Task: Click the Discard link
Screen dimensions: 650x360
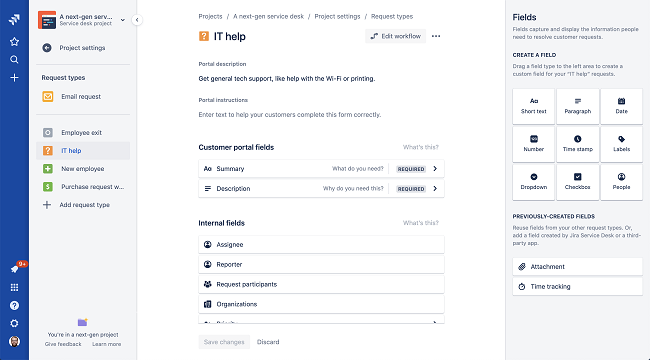Action: point(268,342)
